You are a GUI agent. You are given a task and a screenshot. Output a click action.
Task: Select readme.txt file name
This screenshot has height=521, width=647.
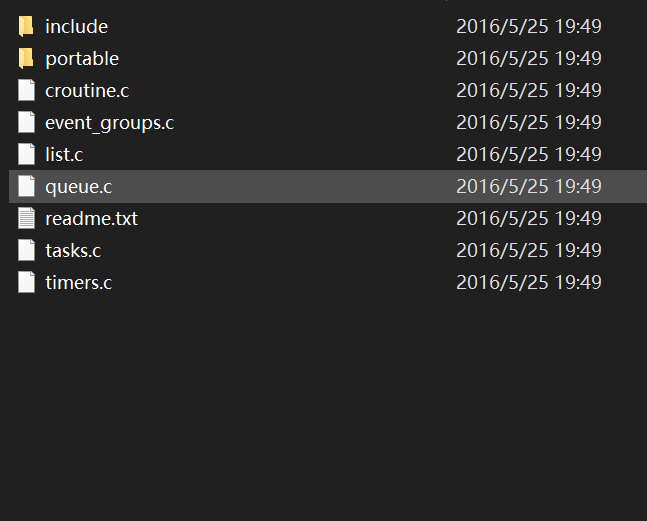coord(91,219)
